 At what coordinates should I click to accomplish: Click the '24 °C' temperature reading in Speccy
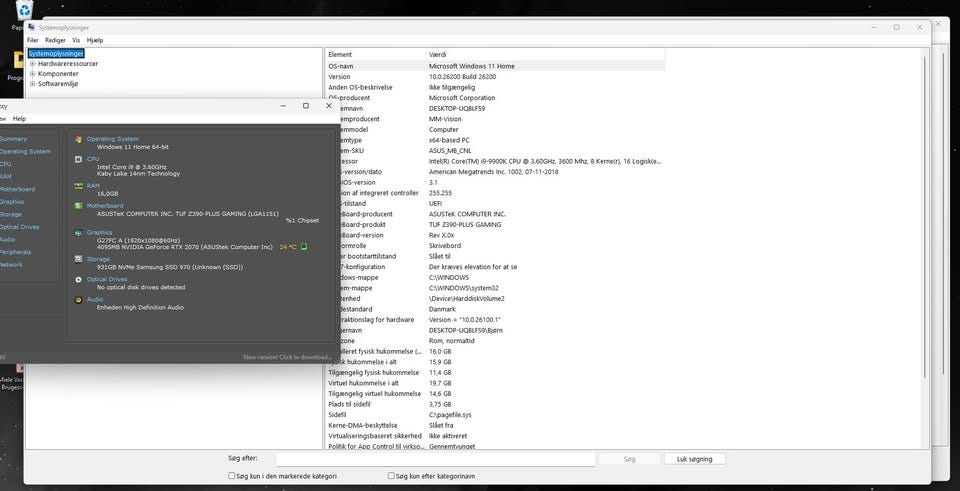288,247
